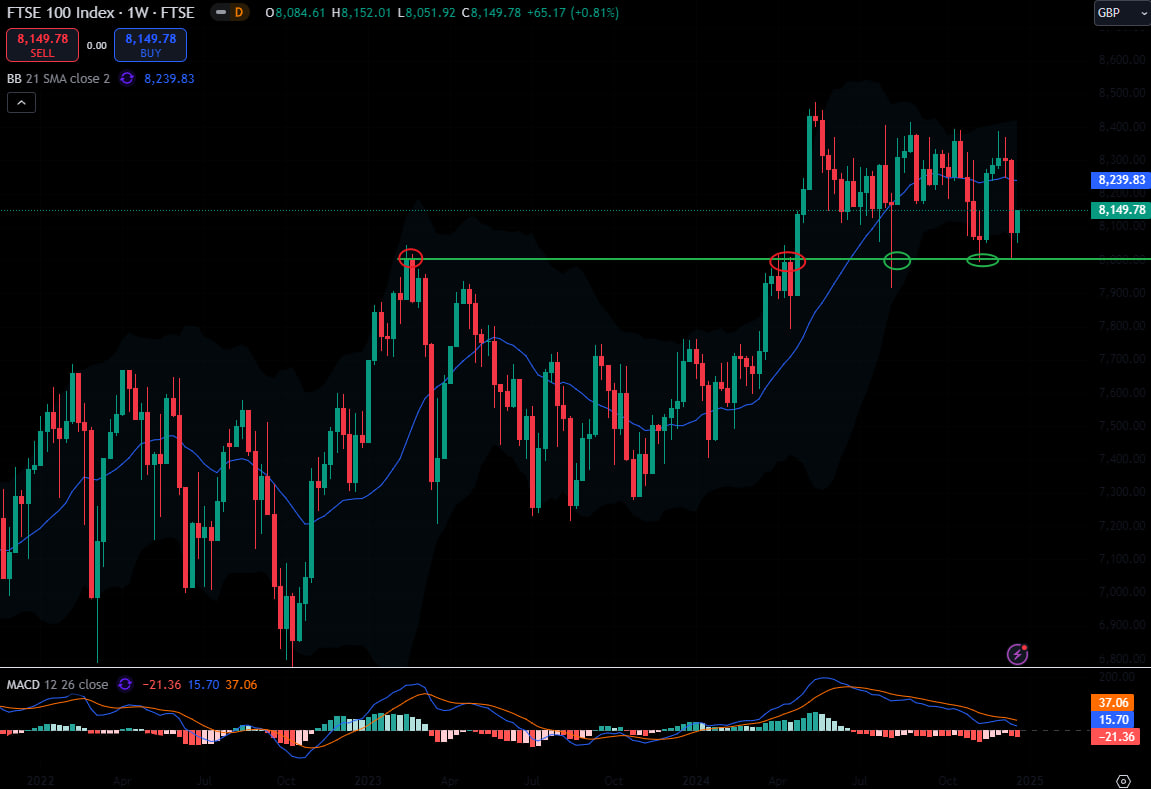This screenshot has width=1151, height=789.
Task: Toggle the minus pill next to D
Action: (221, 12)
